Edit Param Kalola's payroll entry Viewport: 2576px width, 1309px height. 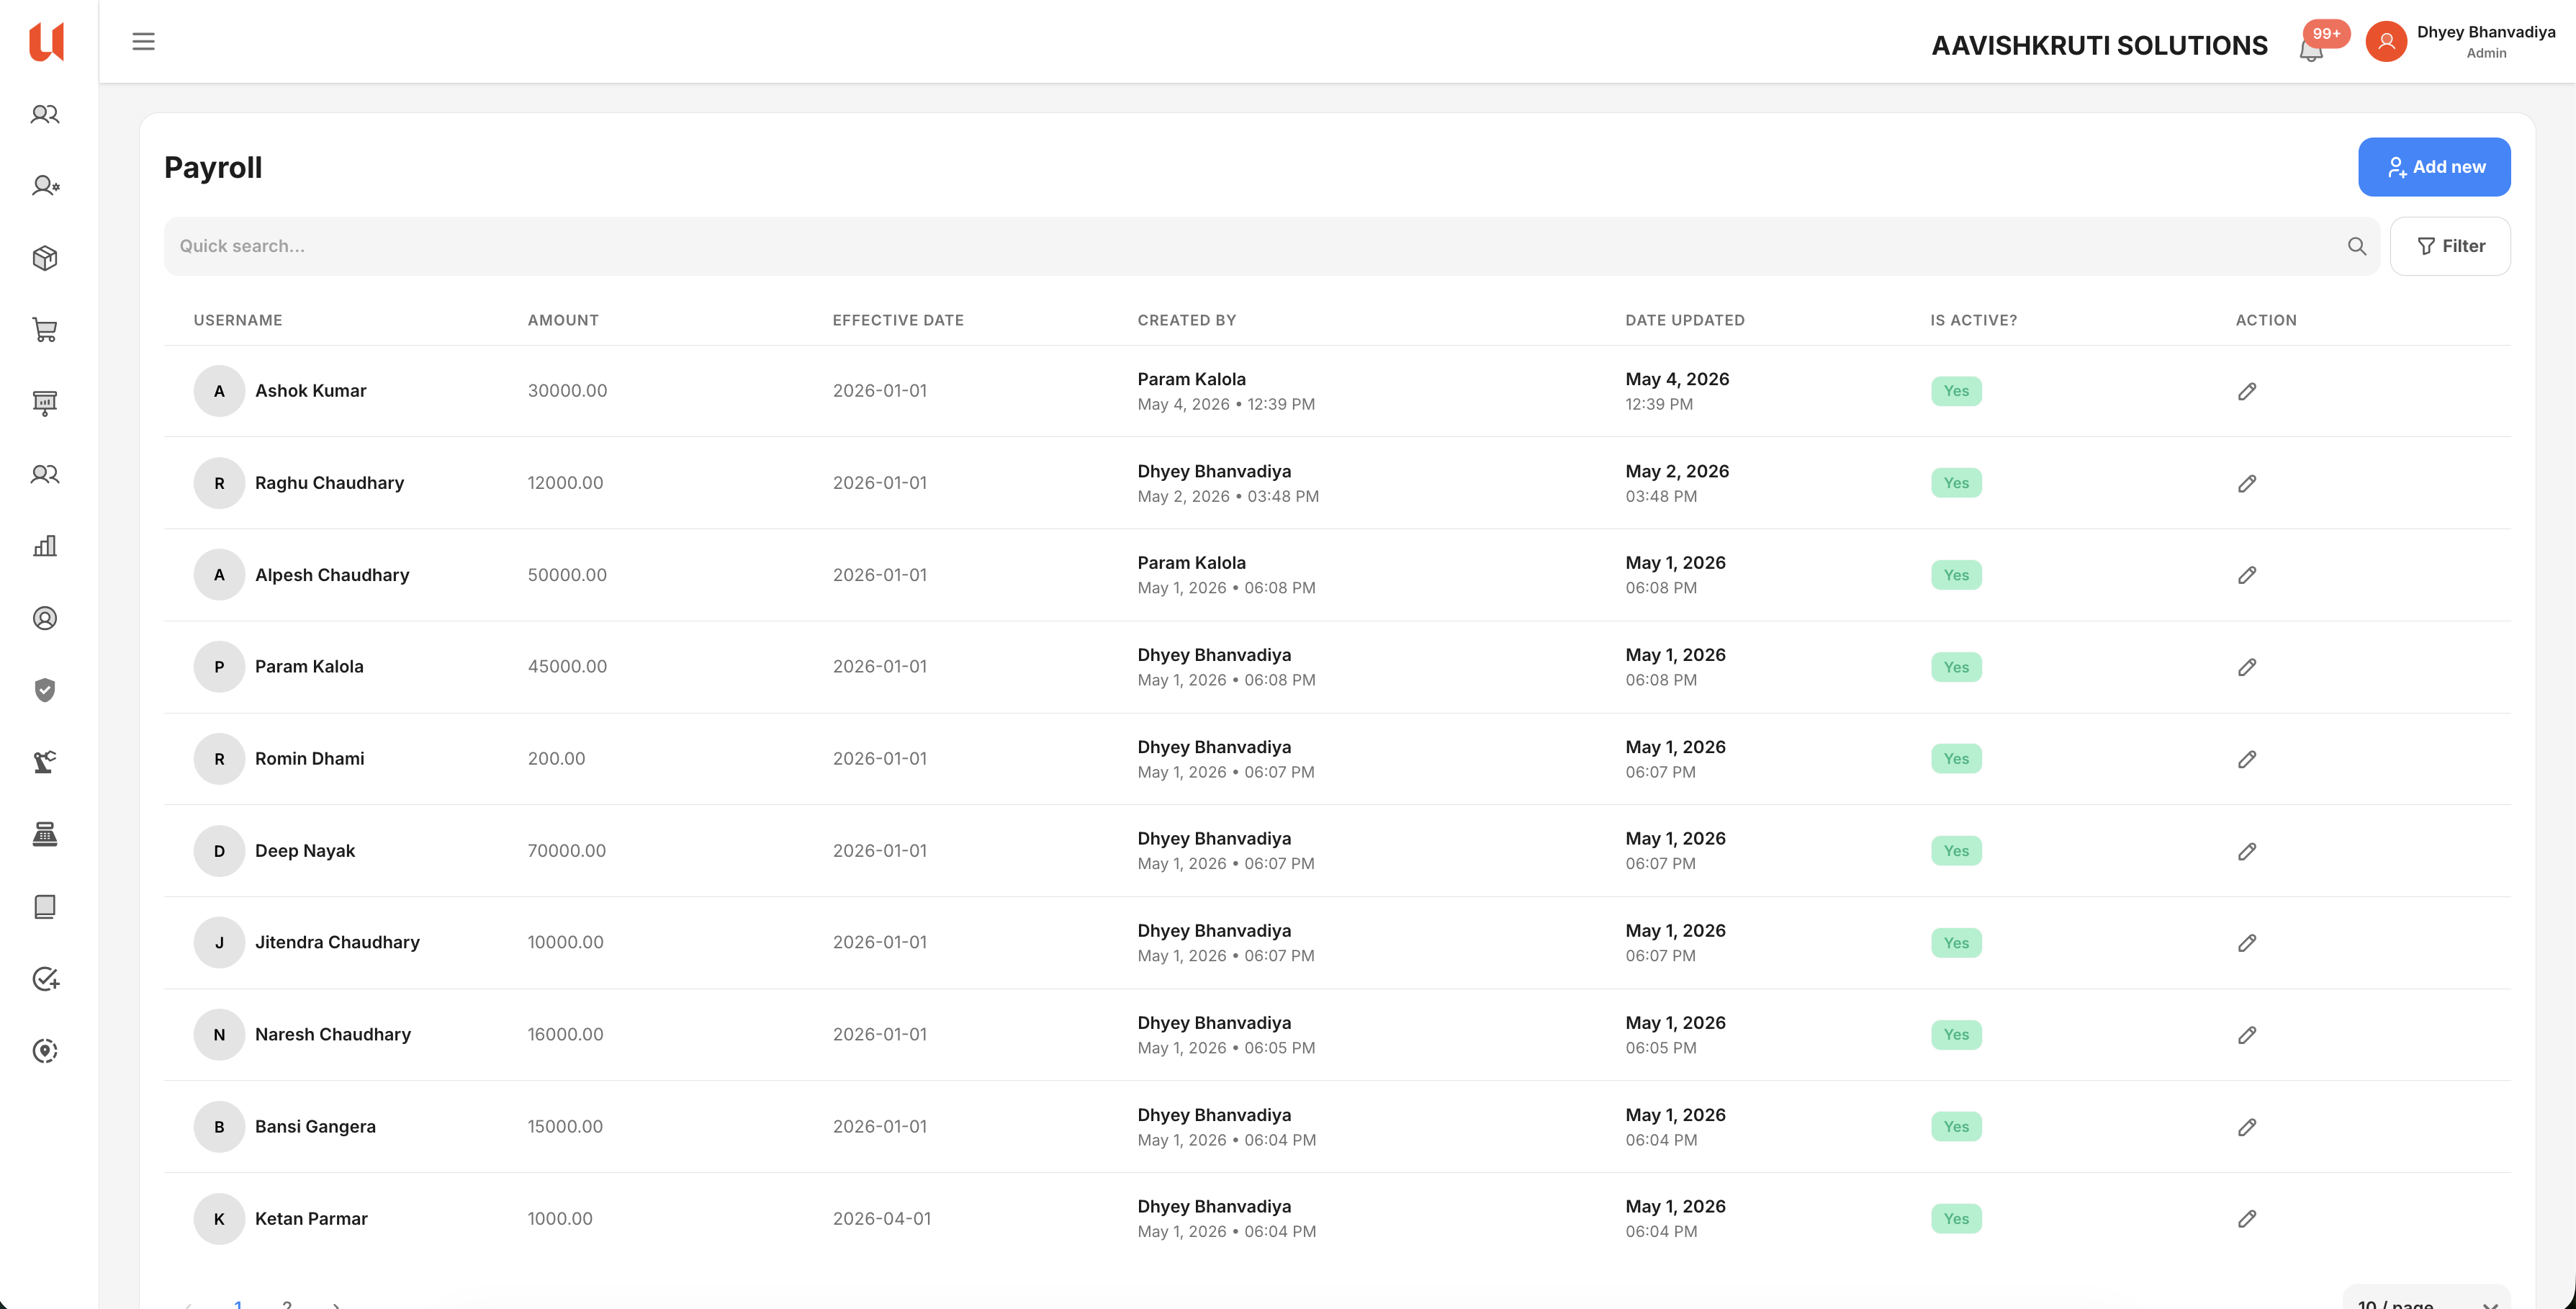[x=2246, y=667]
